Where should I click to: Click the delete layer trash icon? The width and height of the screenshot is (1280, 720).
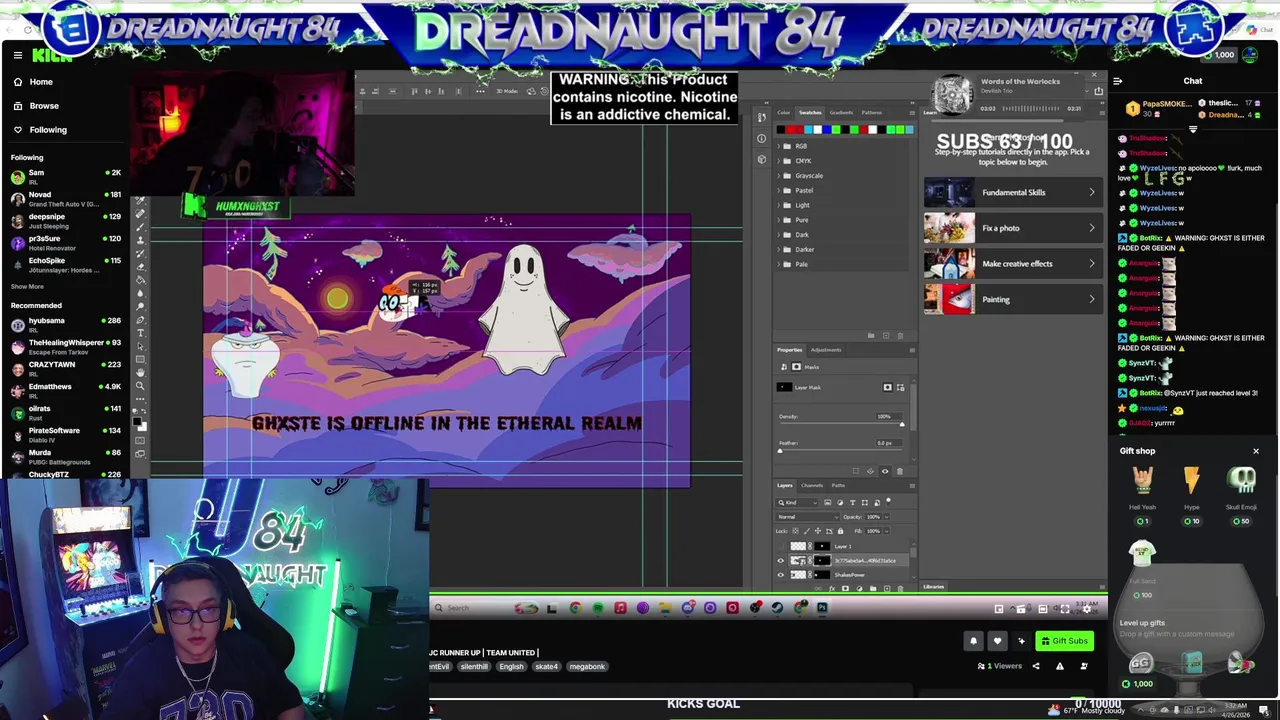coord(900,588)
